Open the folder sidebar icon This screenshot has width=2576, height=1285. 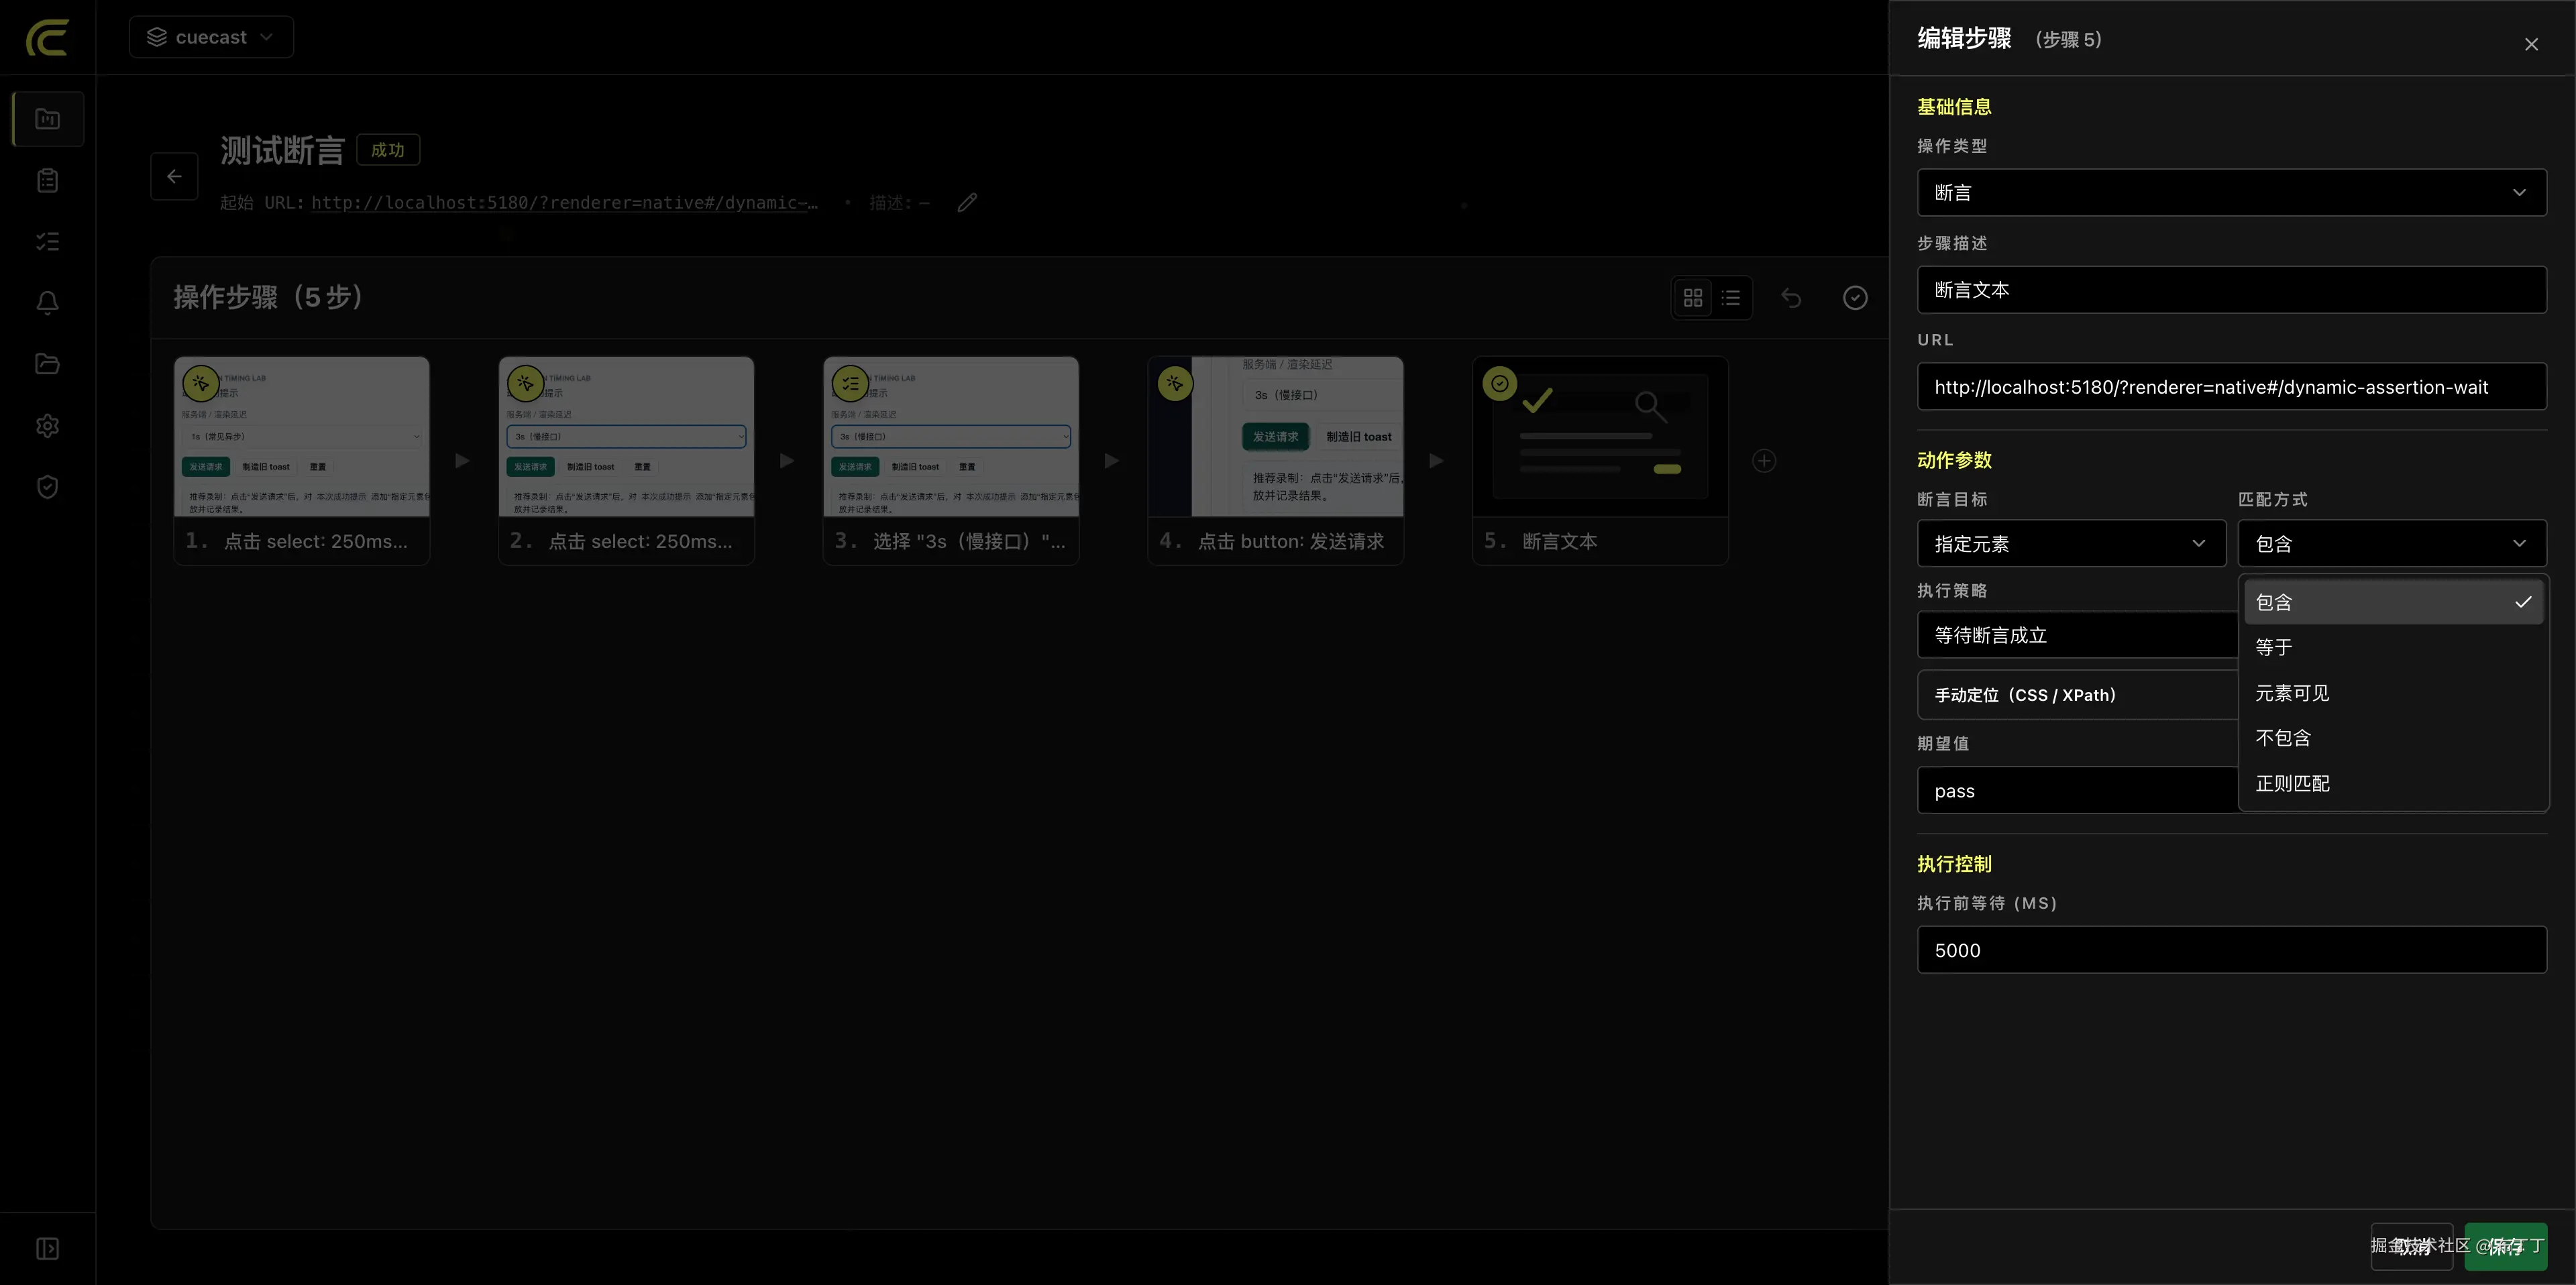[x=48, y=364]
